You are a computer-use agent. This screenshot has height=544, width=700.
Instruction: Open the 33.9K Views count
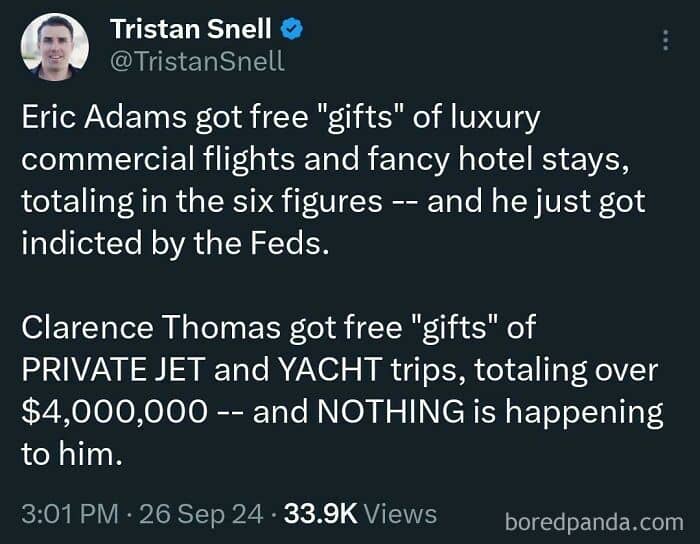point(360,515)
